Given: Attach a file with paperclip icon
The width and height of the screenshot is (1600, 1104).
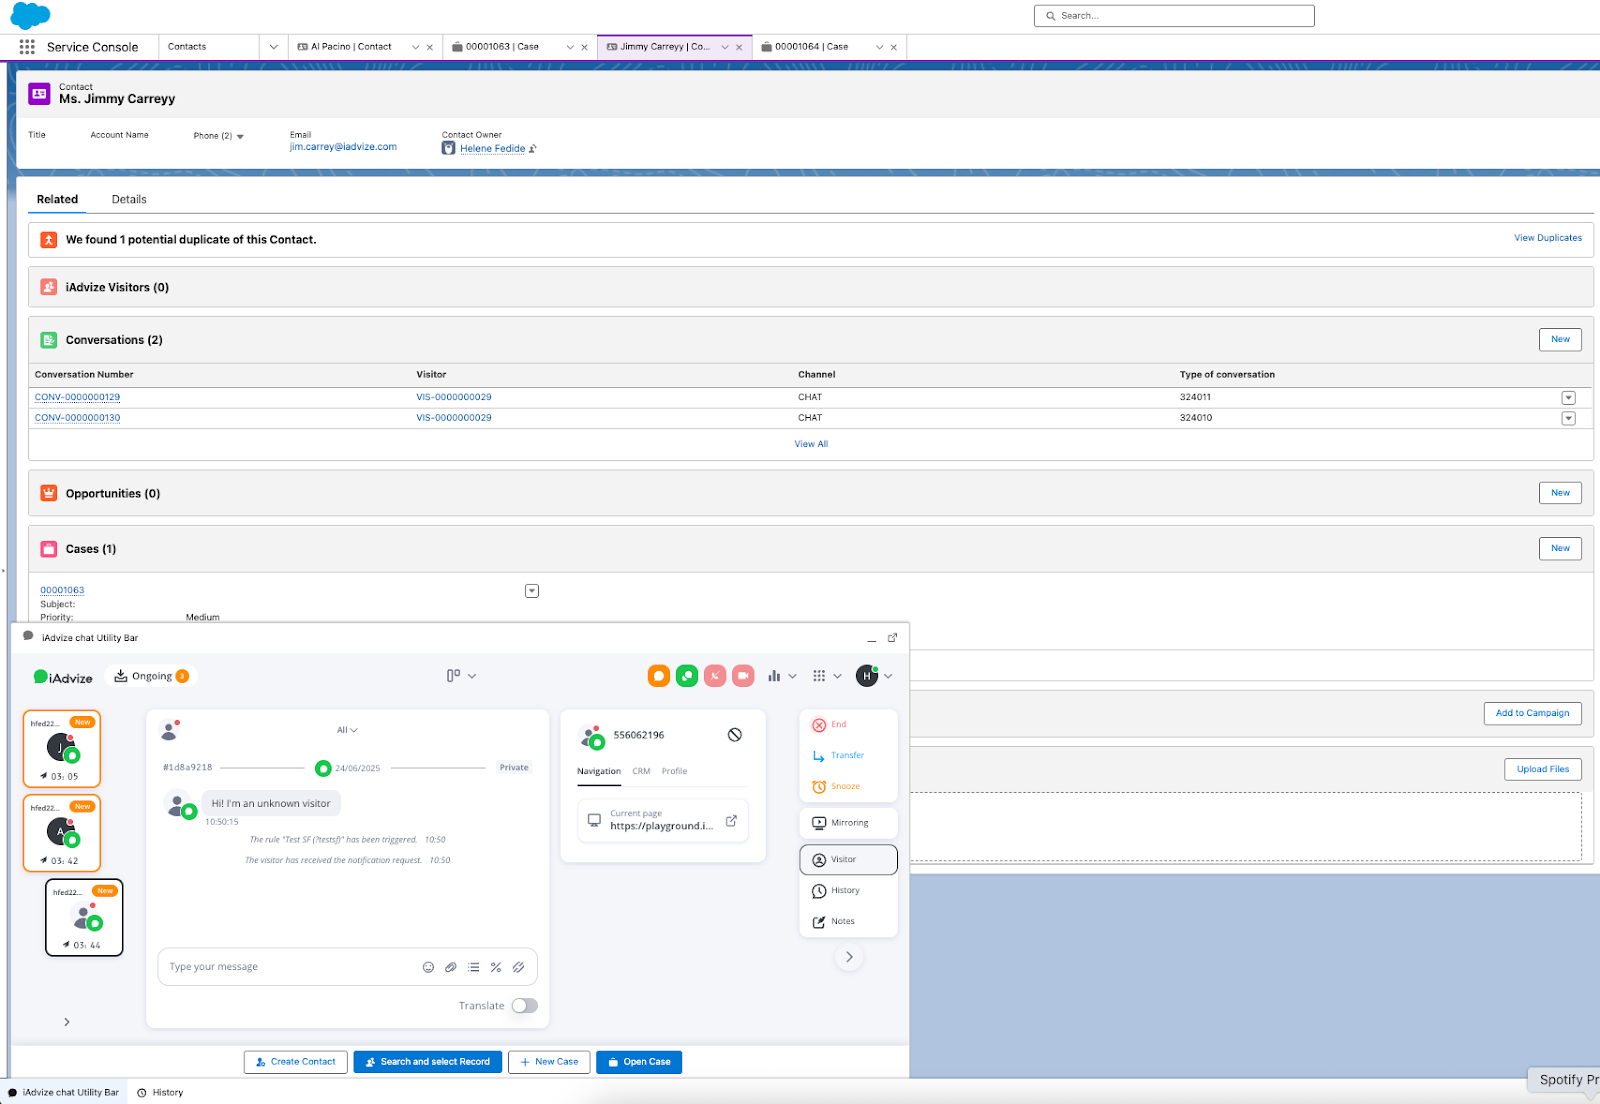Looking at the screenshot, I should click(x=451, y=967).
